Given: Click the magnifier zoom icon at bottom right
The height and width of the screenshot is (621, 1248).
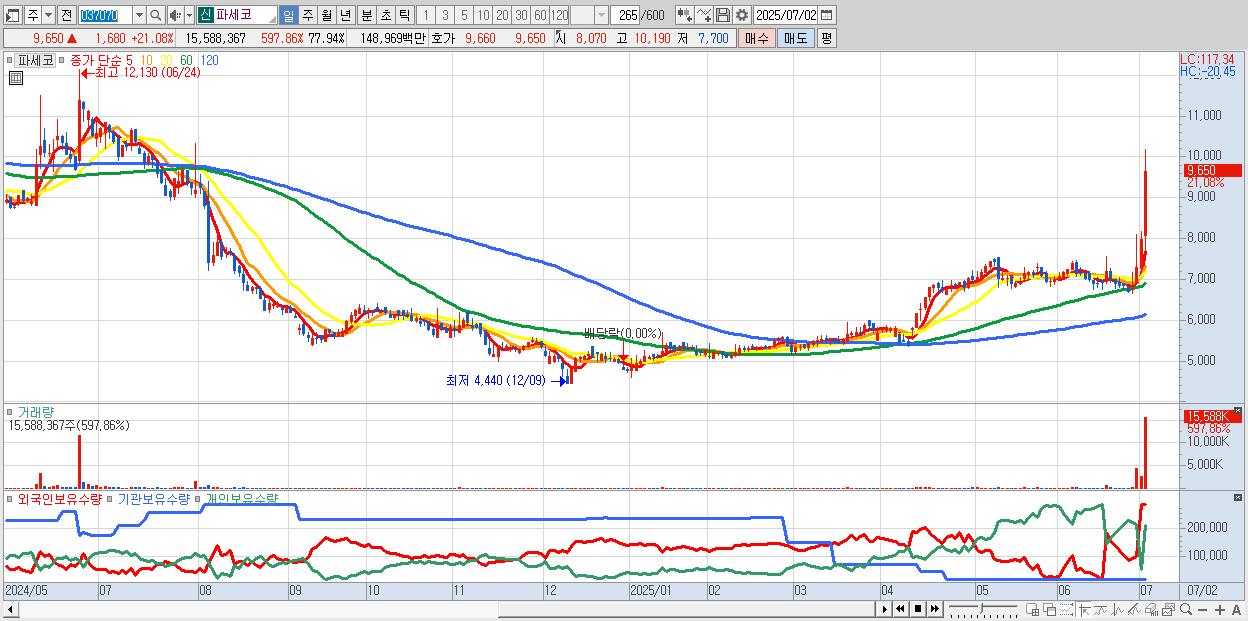Looking at the screenshot, I should [1186, 609].
